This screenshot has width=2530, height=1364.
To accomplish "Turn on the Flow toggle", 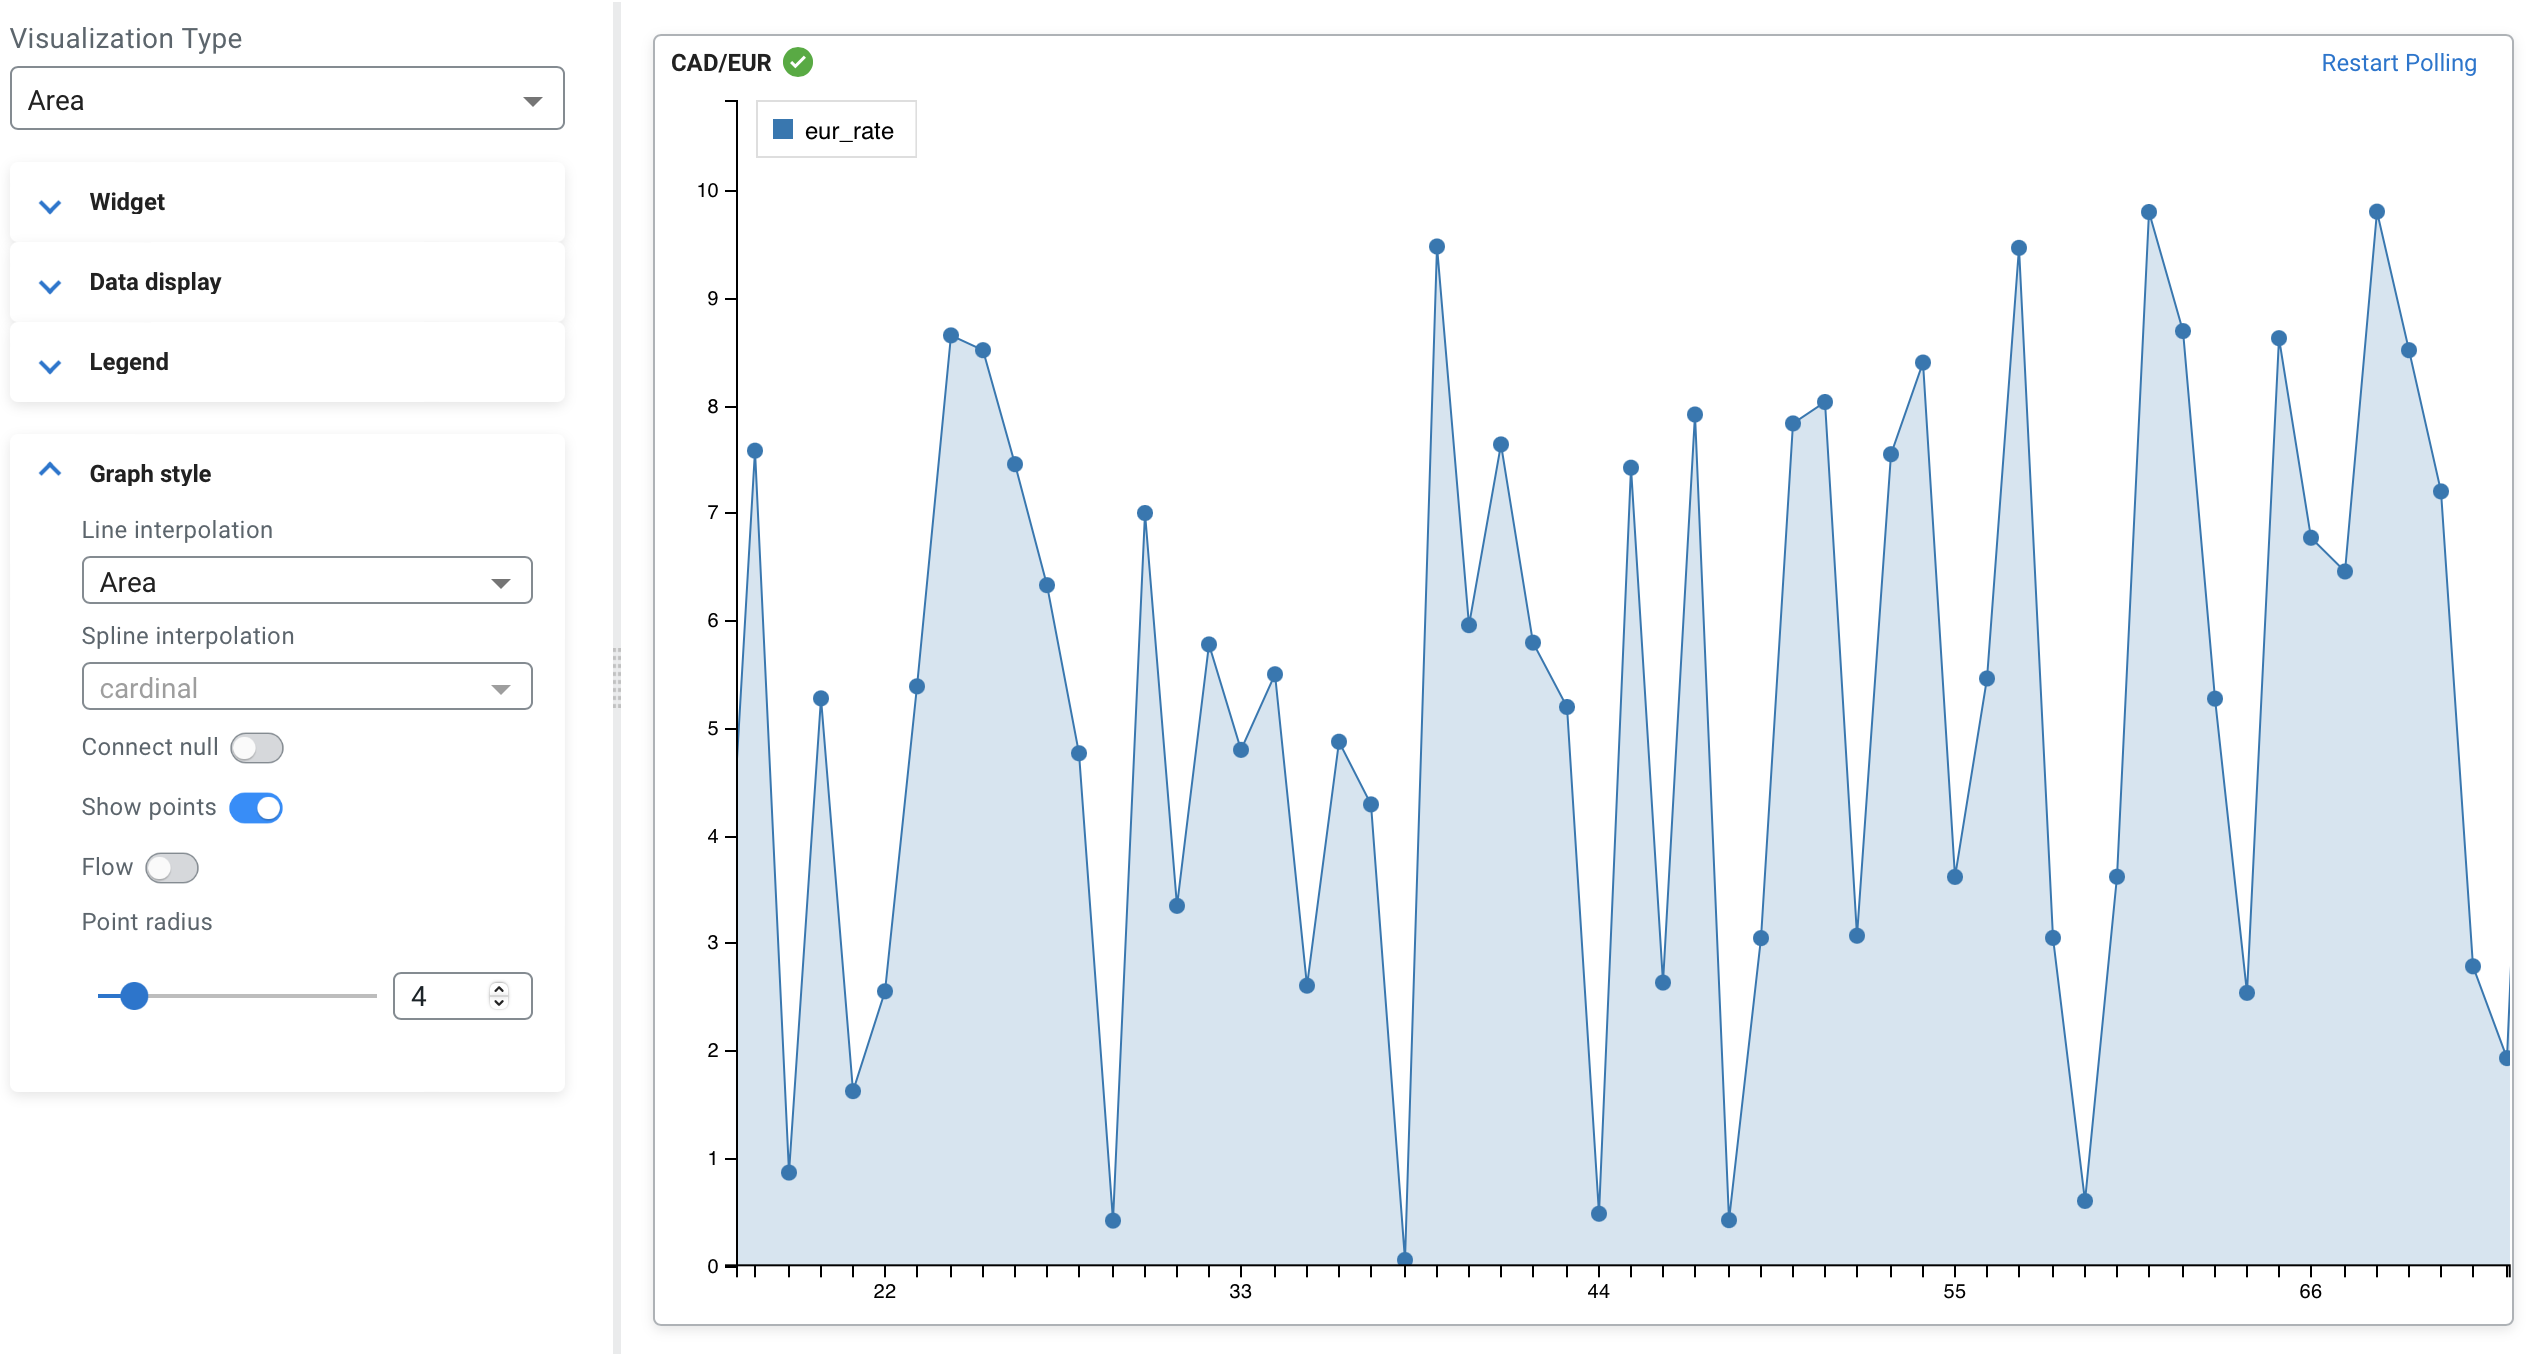I will point(171,867).
